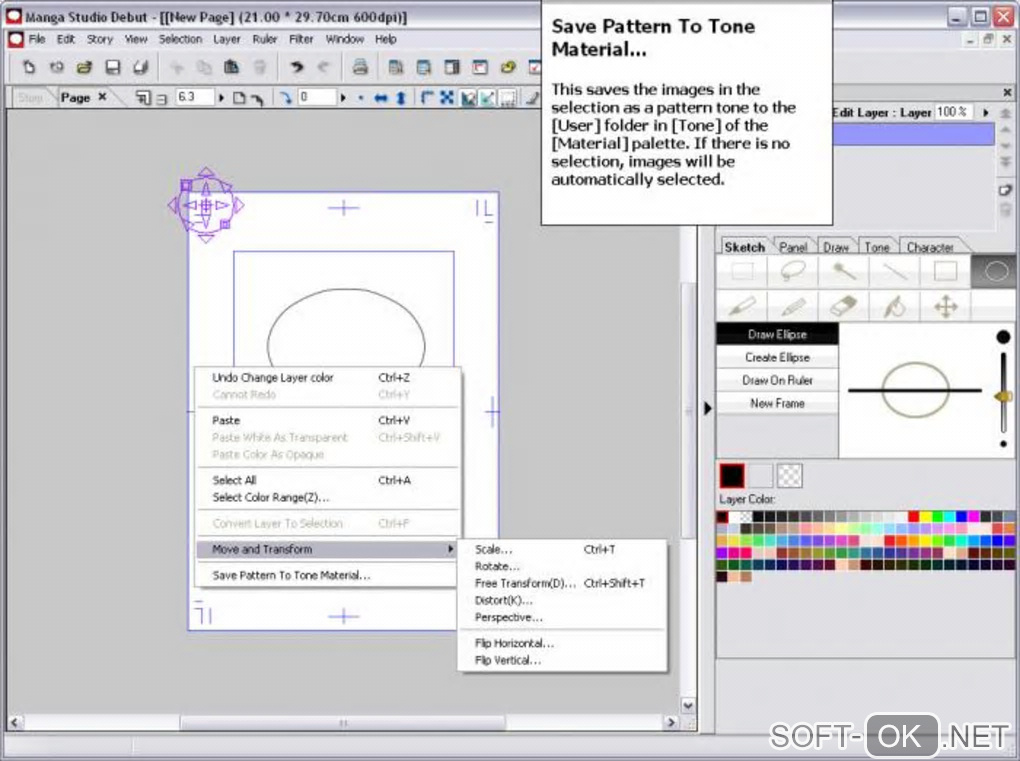This screenshot has width=1020, height=761.
Task: Open the Edit Layer opacity dropdown arrow
Action: coord(986,113)
